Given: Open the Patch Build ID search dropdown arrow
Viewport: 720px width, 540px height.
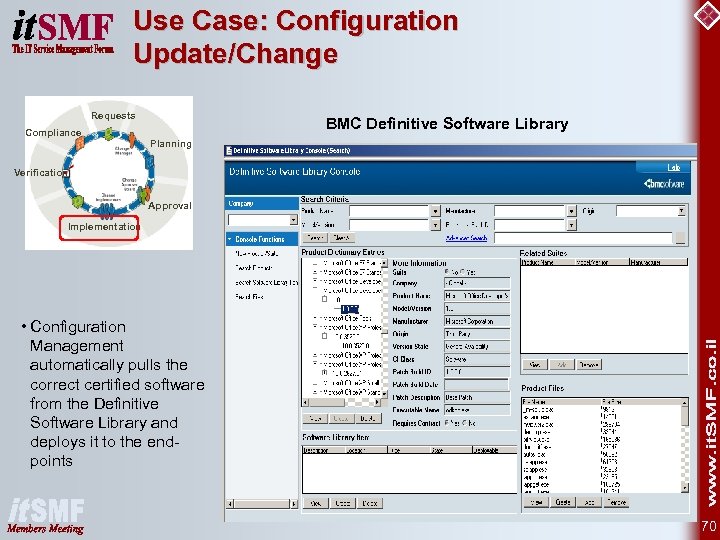Looking at the screenshot, I should click(571, 225).
